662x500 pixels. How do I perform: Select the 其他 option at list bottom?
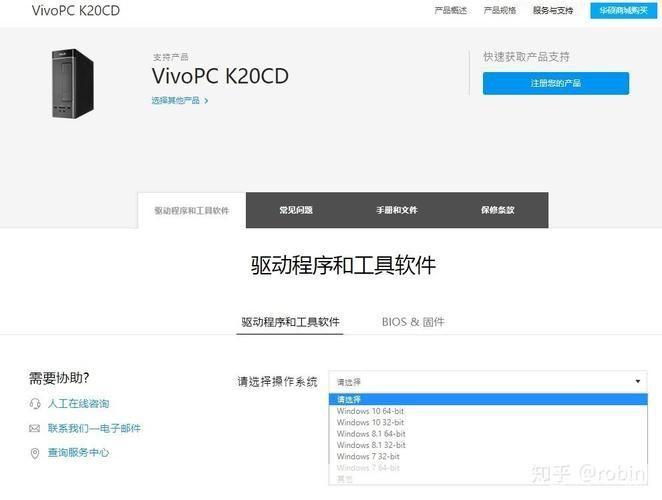(x=488, y=479)
